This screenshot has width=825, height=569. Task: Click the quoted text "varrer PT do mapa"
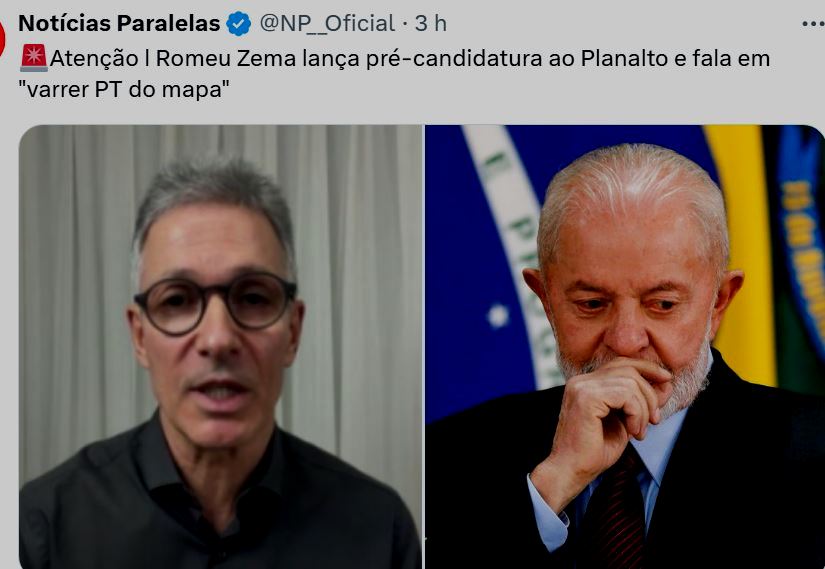pyautogui.click(x=124, y=89)
